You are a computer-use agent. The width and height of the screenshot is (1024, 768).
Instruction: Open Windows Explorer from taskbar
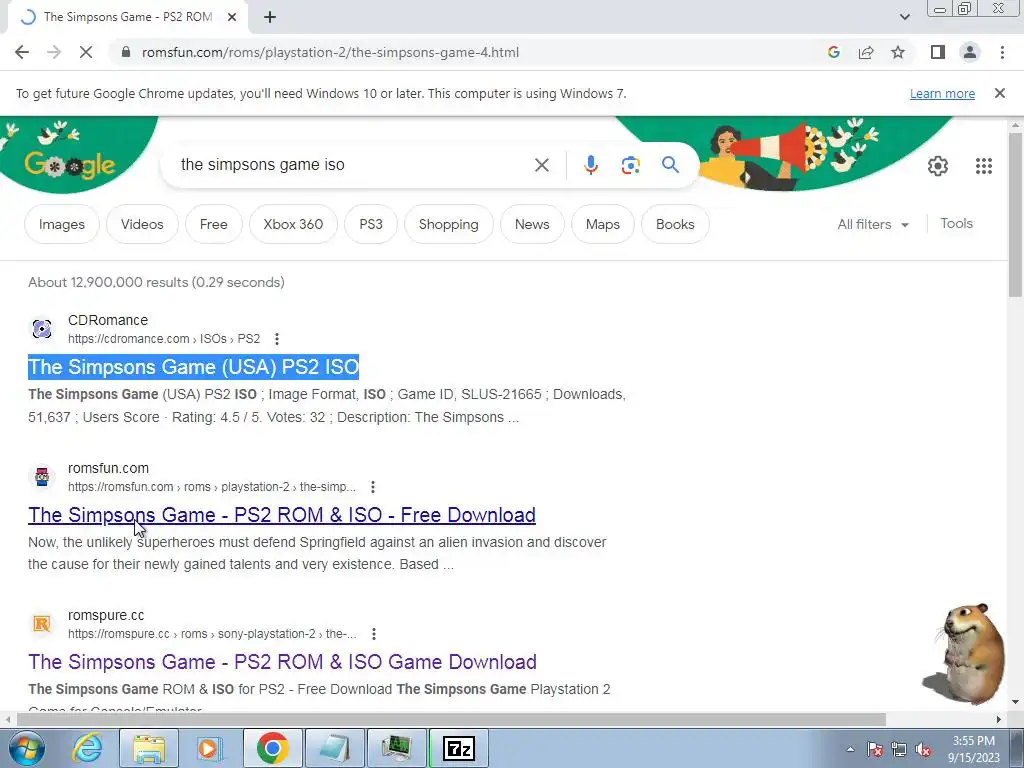pos(149,748)
